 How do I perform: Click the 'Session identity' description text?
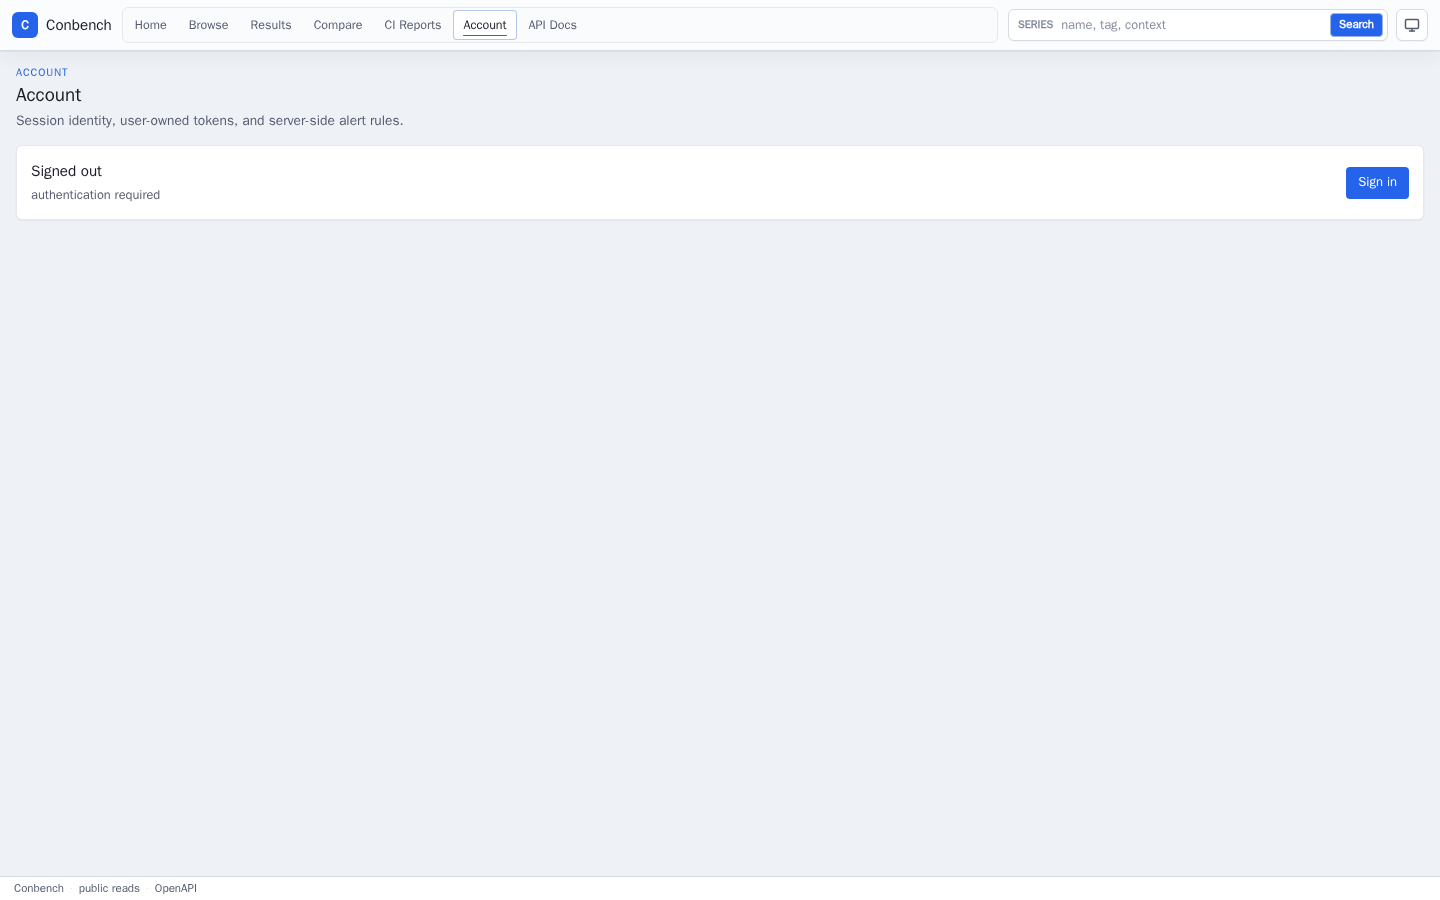pyautogui.click(x=210, y=121)
